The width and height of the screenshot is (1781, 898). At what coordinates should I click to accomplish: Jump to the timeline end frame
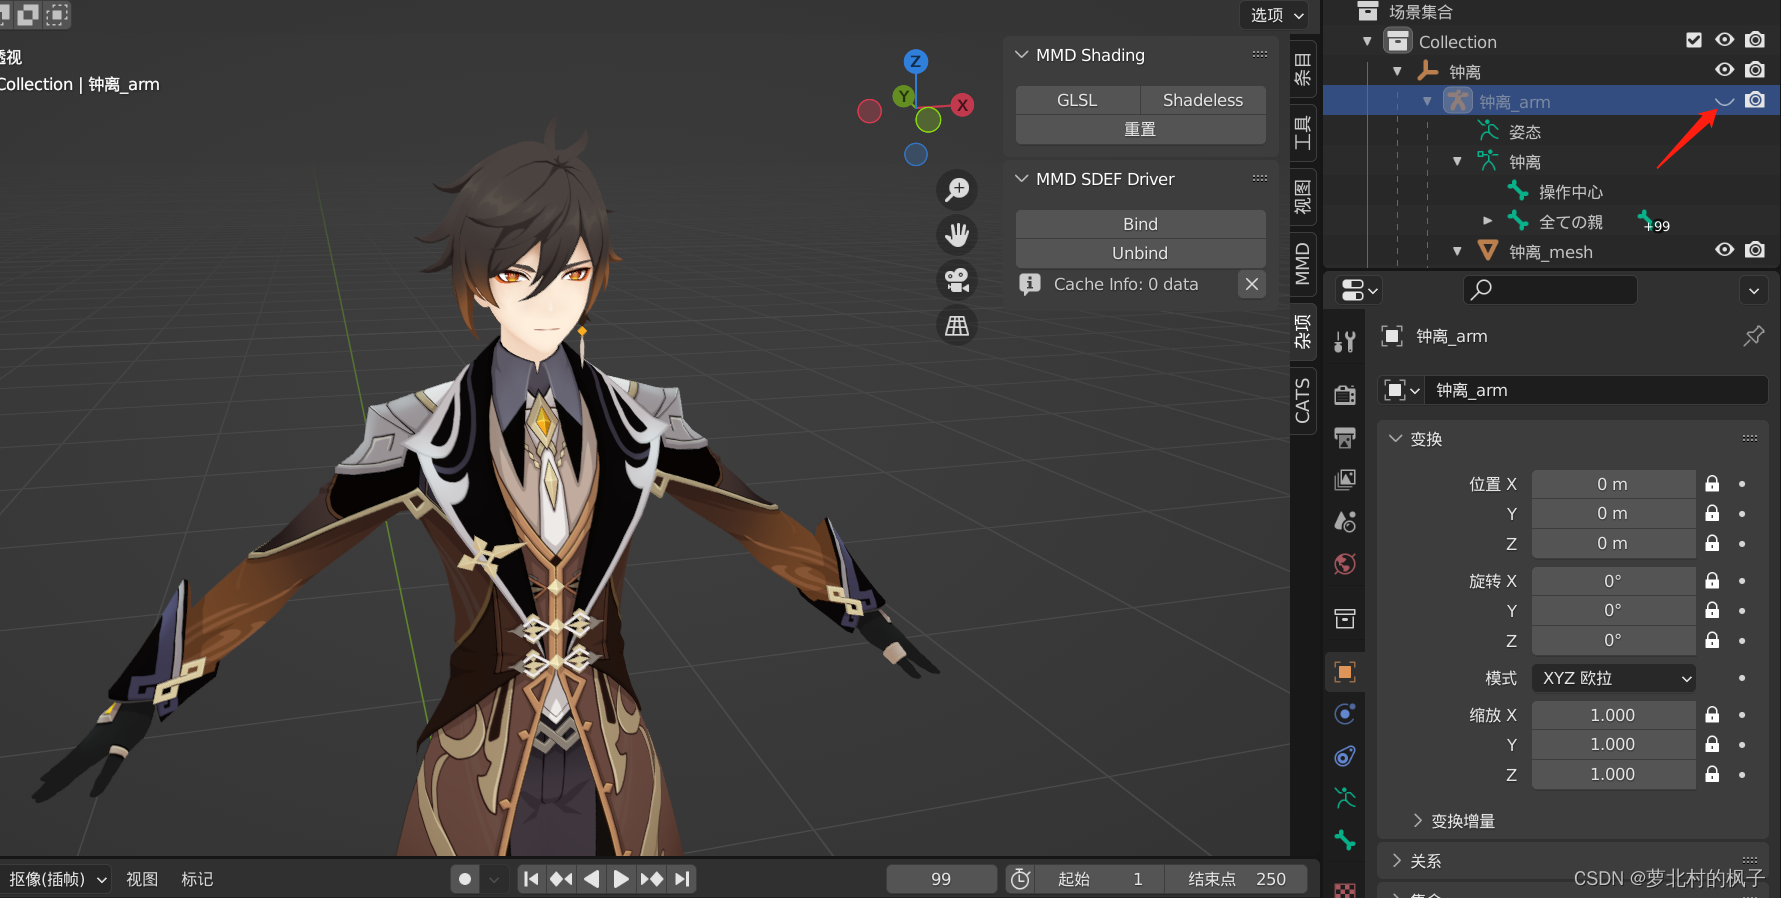682,879
